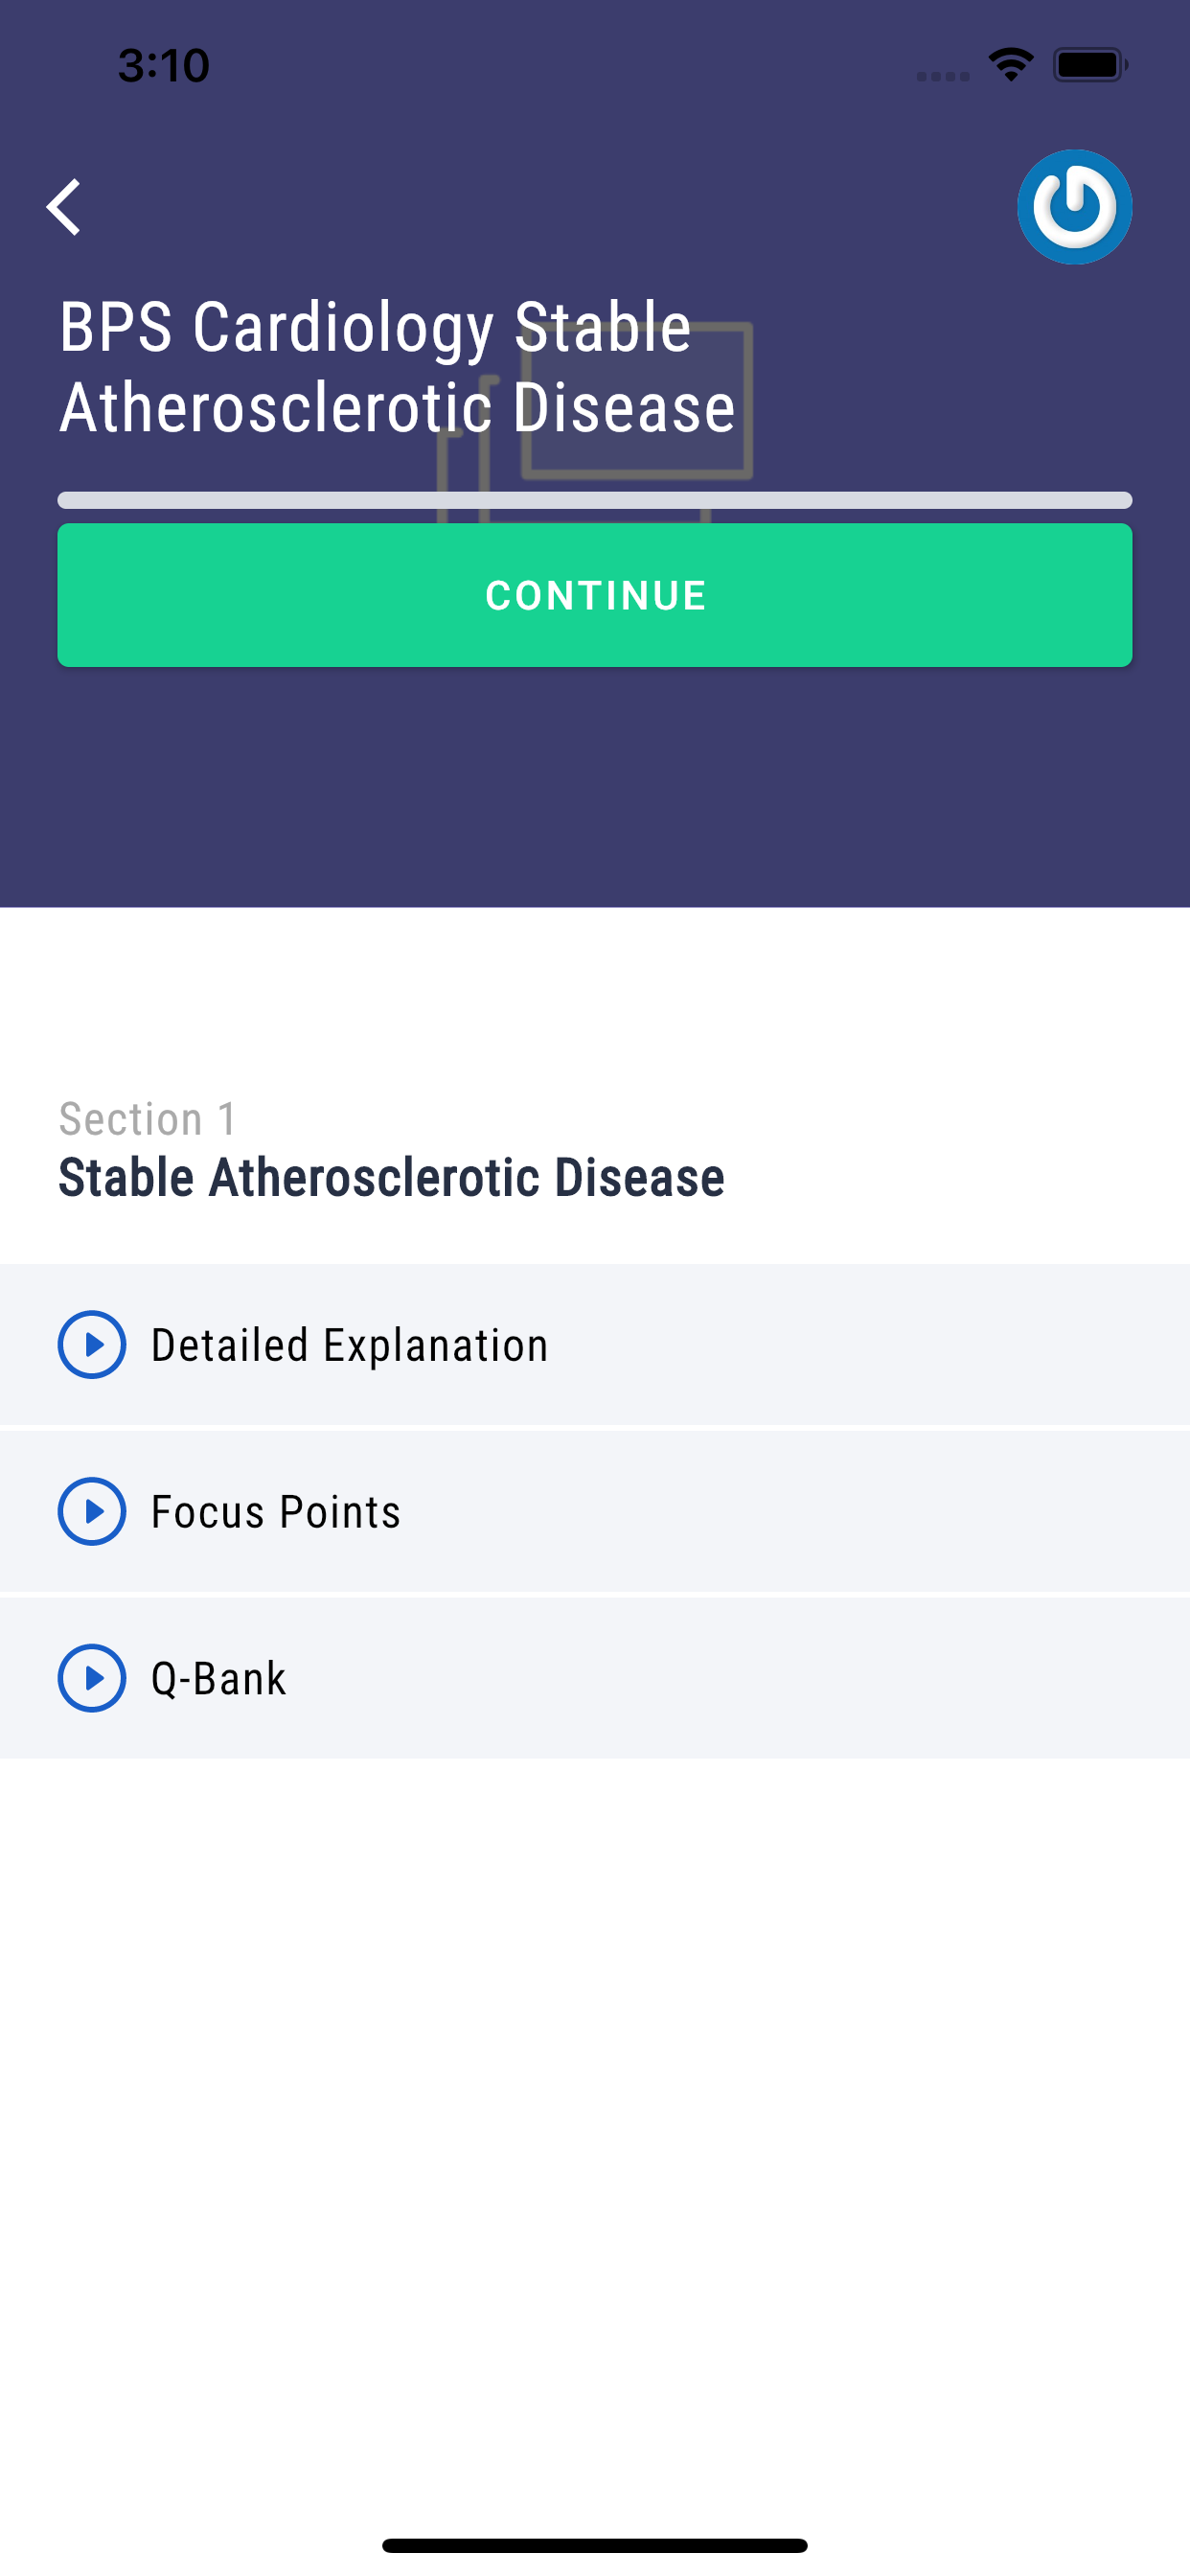The width and height of the screenshot is (1190, 2576).
Task: Click the play icon beside Q-Bank
Action: 92,1678
